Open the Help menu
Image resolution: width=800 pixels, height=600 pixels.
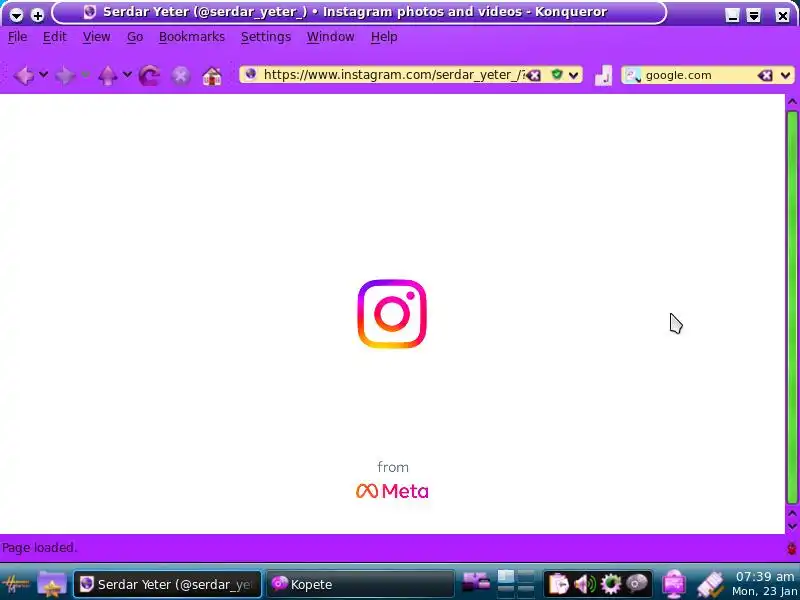[x=384, y=37]
